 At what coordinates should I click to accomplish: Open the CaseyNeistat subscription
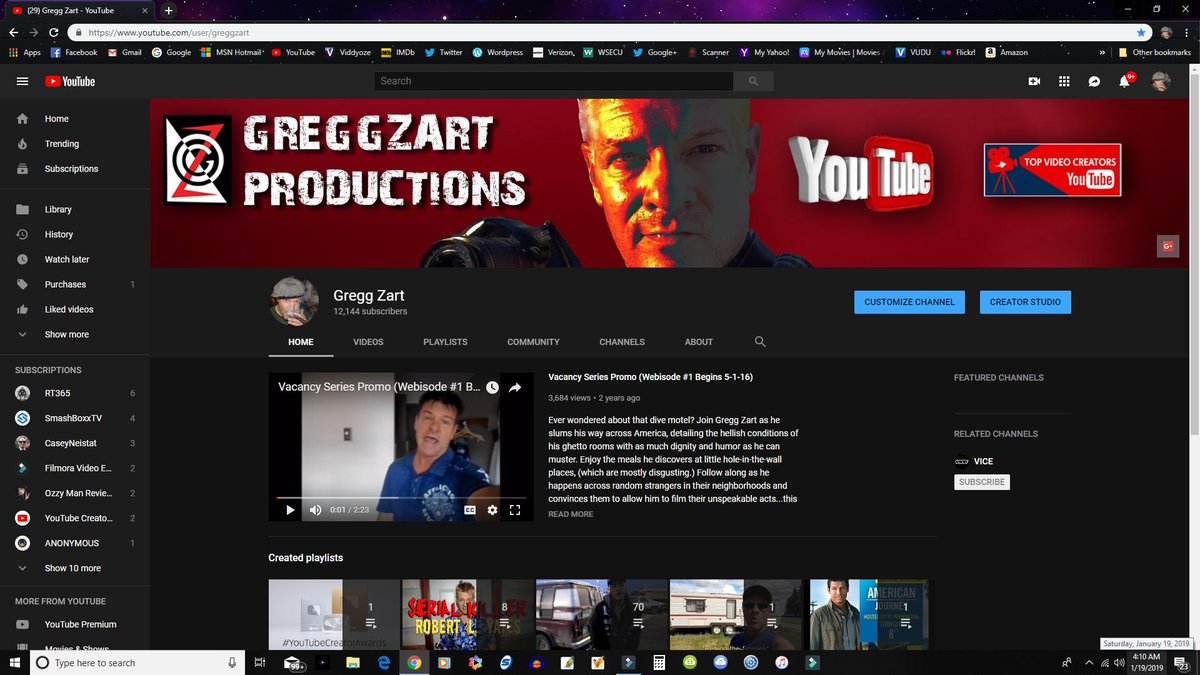(x=72, y=443)
